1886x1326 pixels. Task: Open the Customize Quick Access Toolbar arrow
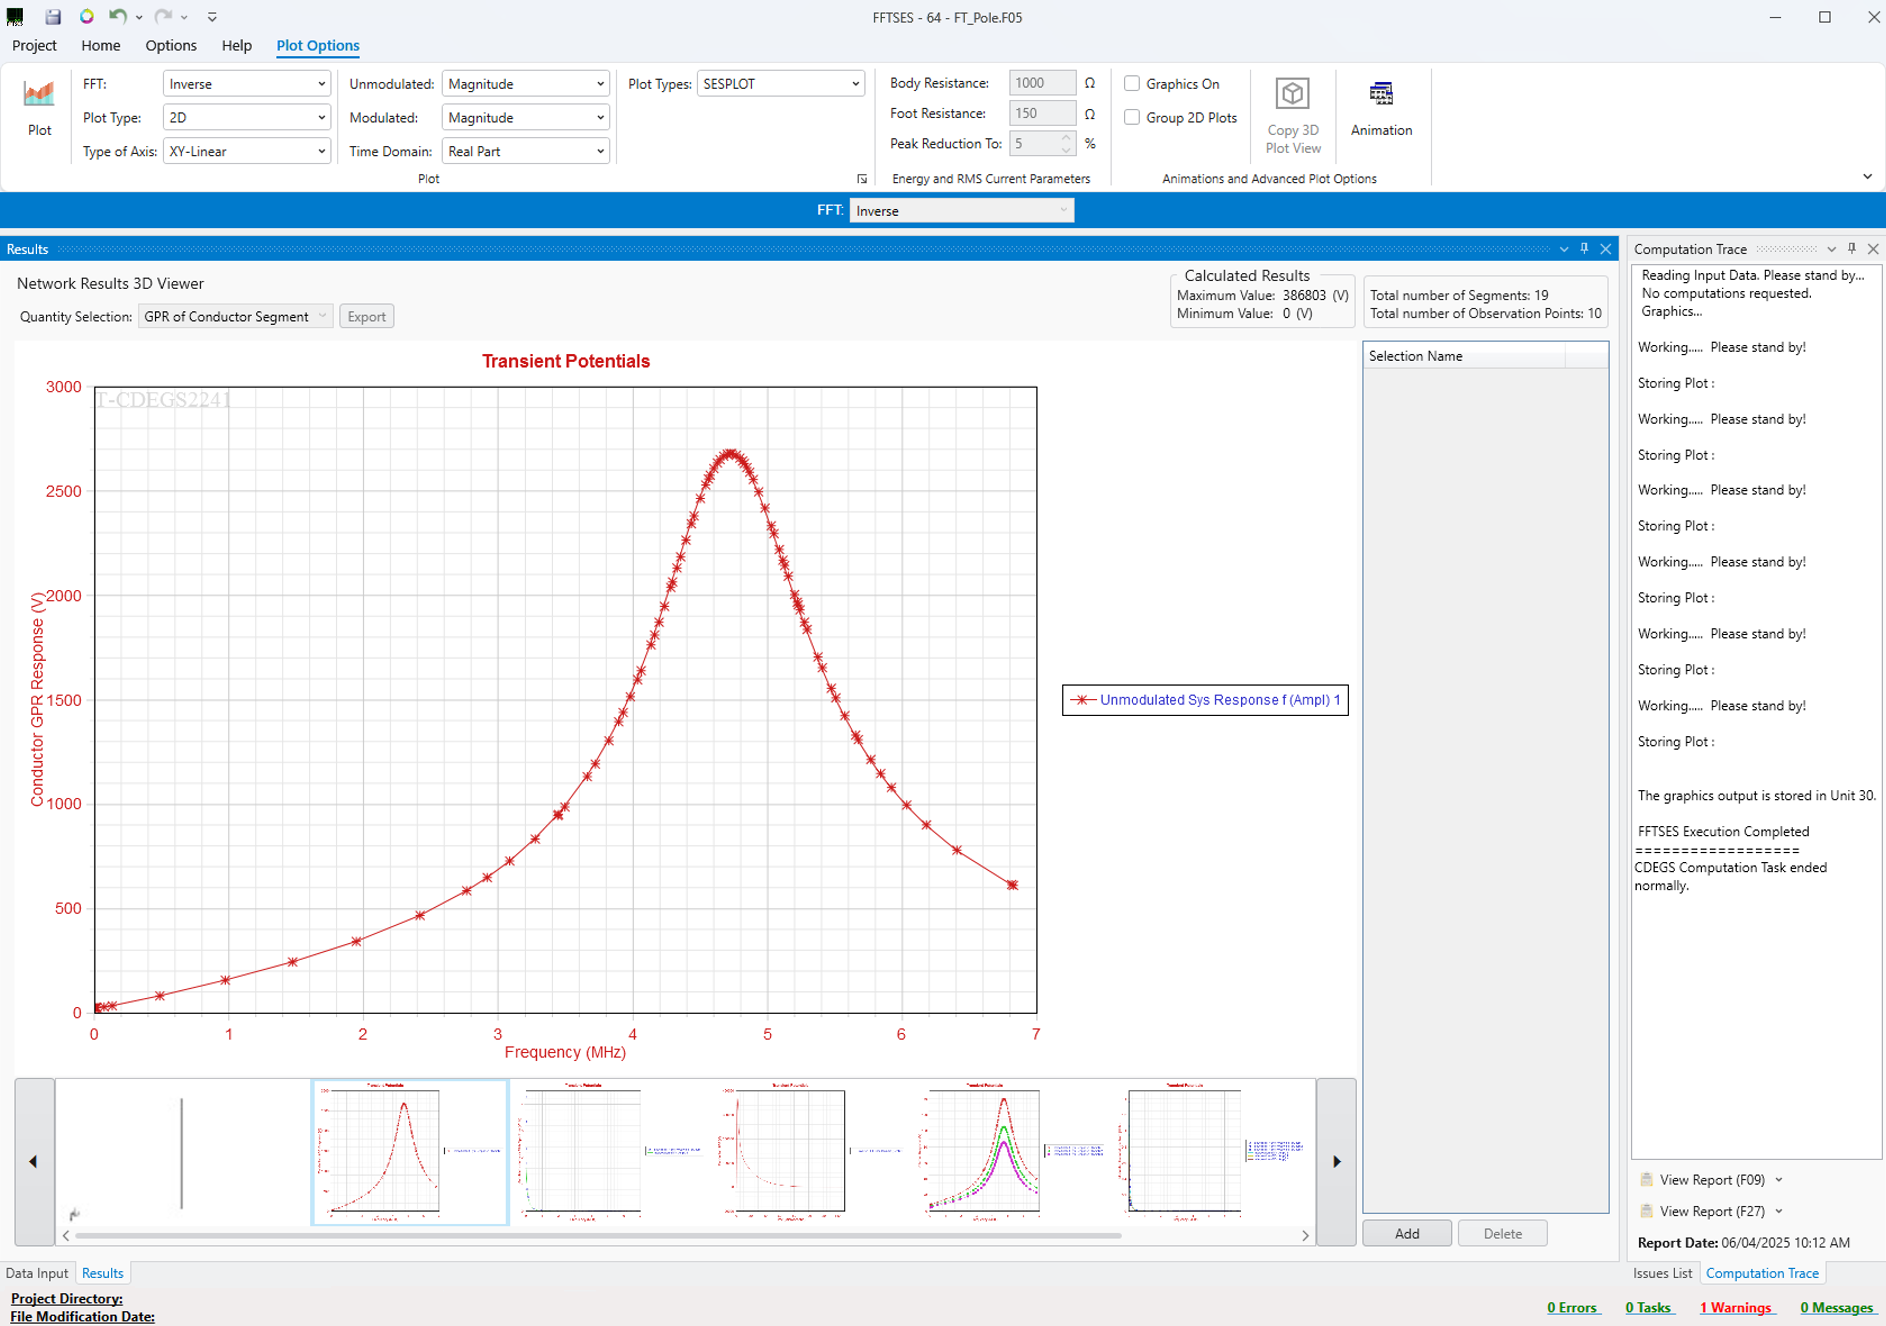tap(212, 17)
